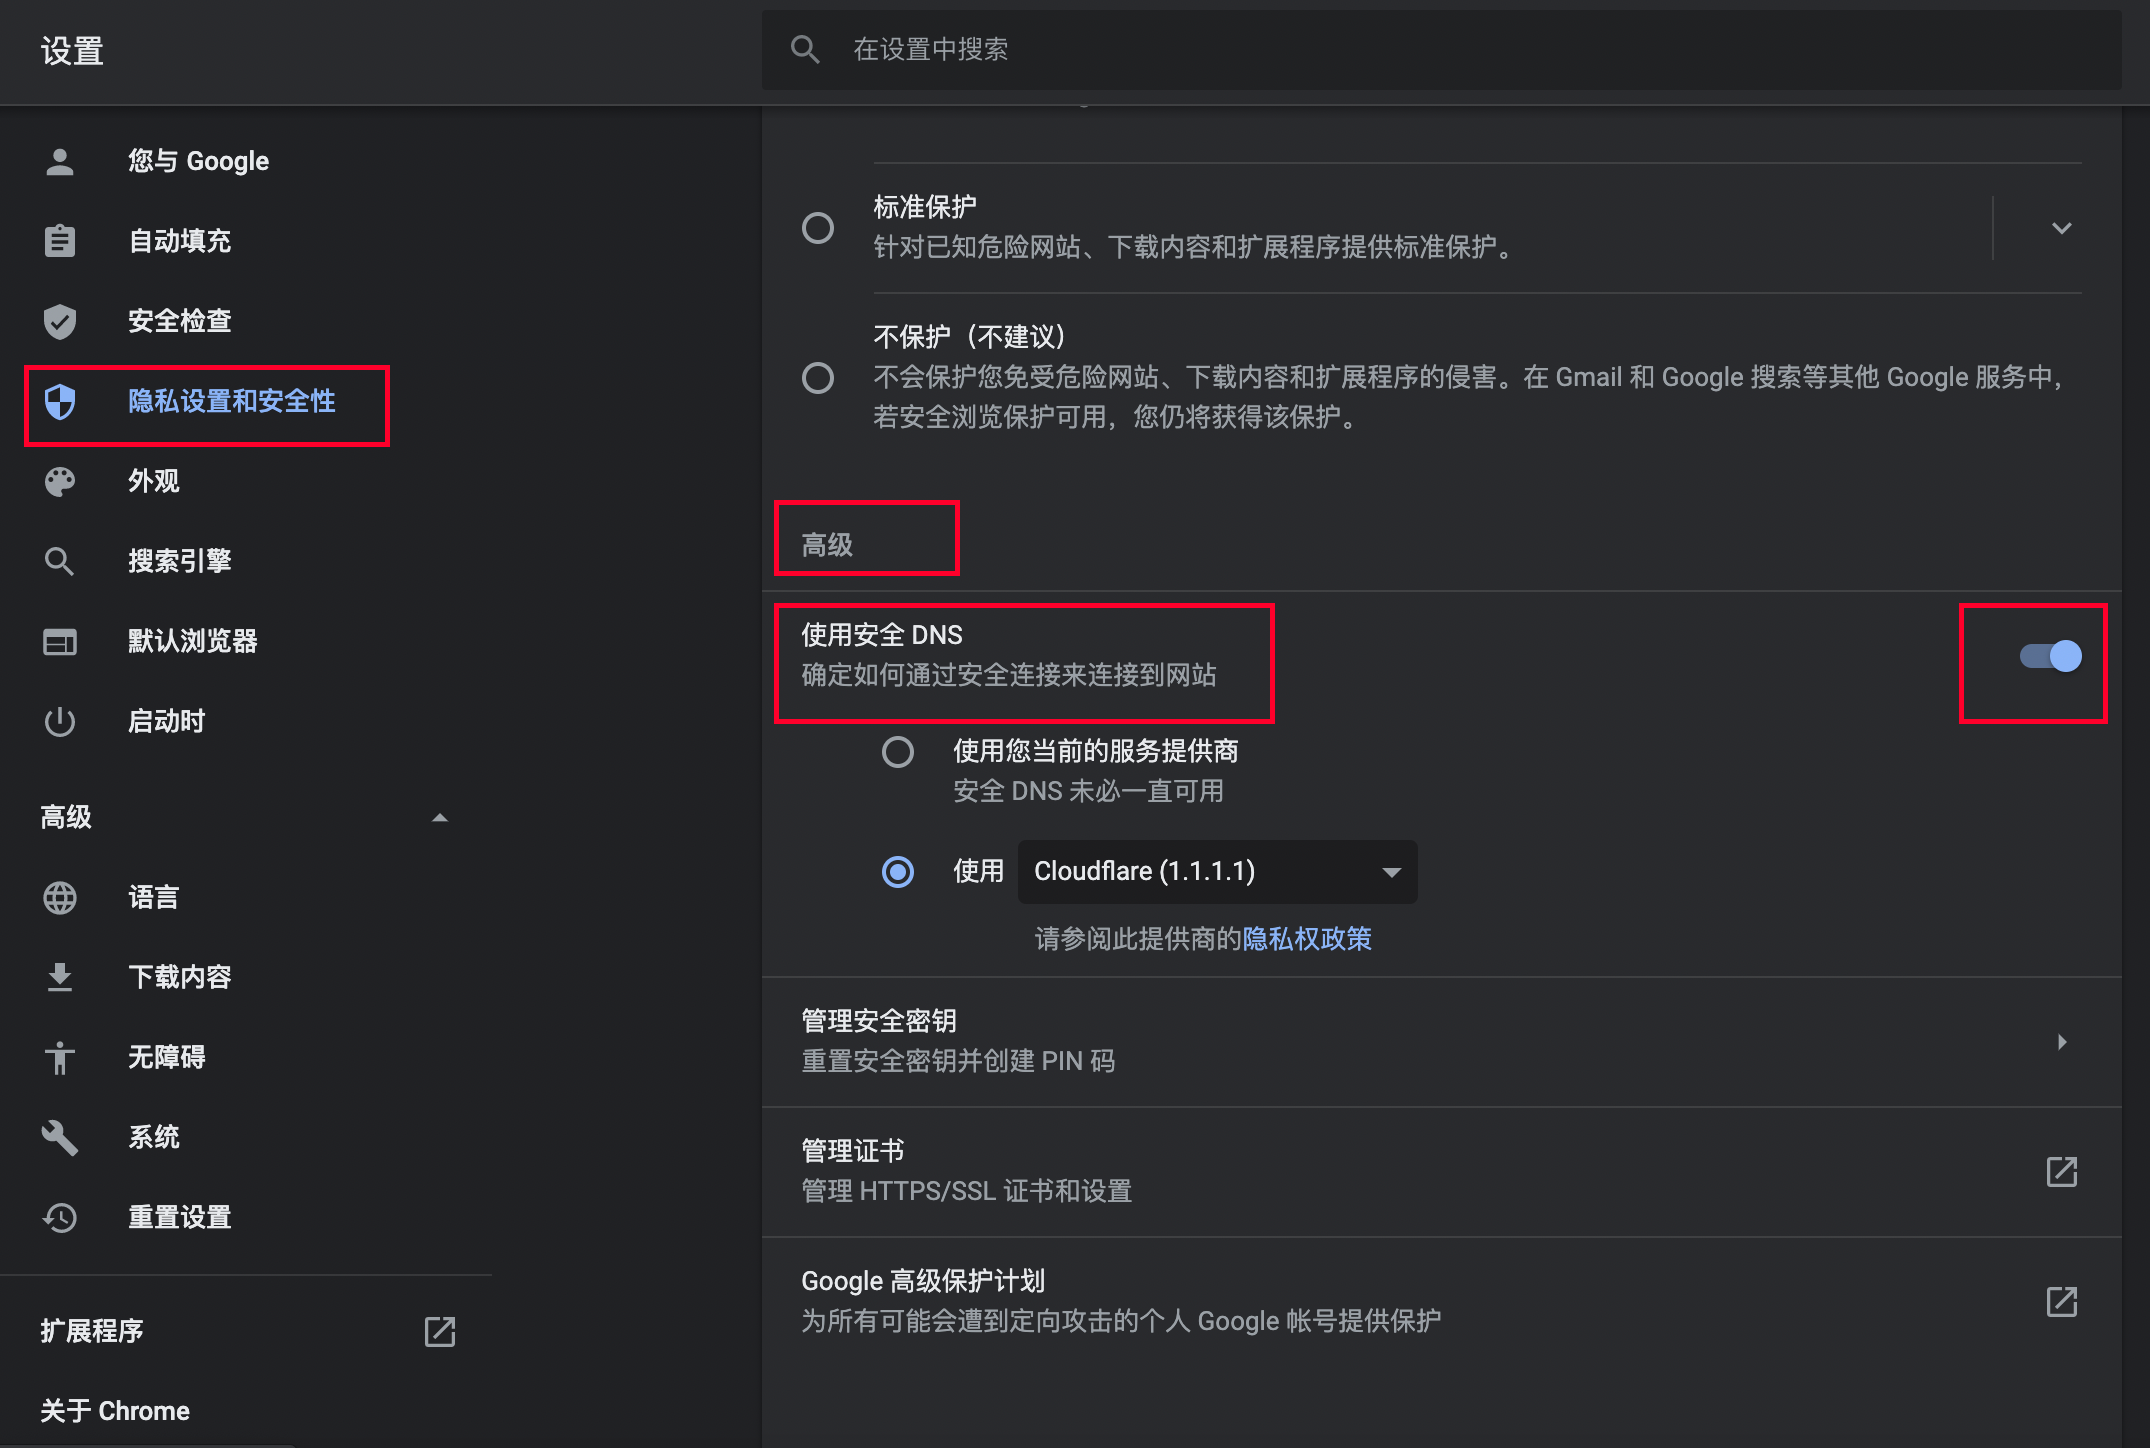The image size is (2150, 1448).
Task: Expand the 标准保护 details chevron
Action: click(x=2062, y=228)
